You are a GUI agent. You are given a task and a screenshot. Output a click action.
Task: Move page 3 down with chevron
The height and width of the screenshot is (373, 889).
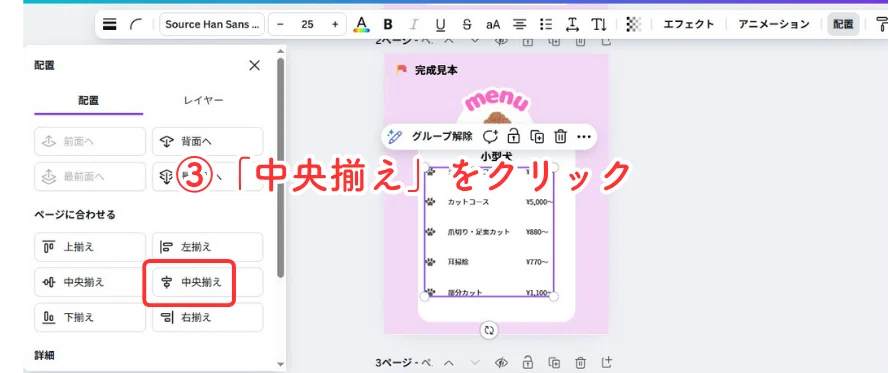475,362
